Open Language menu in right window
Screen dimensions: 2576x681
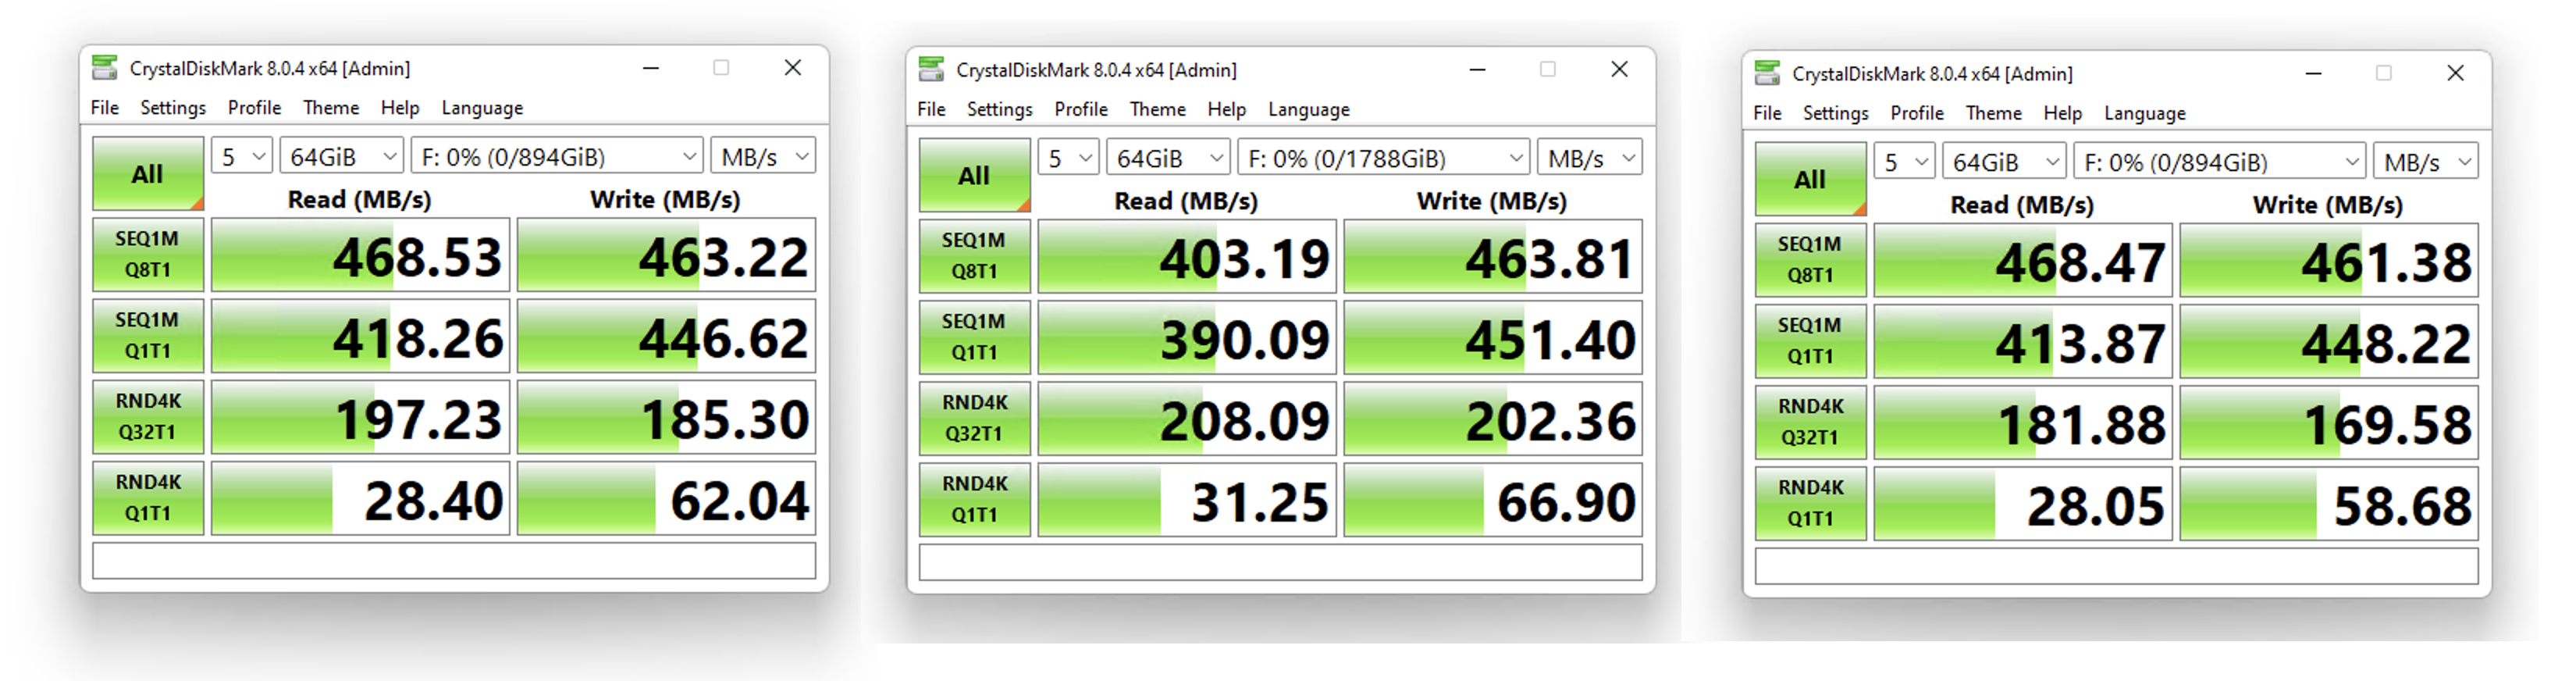coord(2144,113)
